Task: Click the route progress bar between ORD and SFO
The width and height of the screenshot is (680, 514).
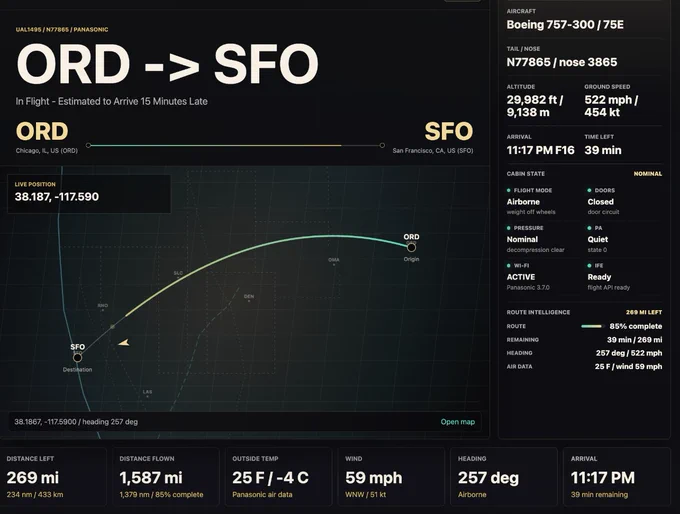Action: pos(235,145)
